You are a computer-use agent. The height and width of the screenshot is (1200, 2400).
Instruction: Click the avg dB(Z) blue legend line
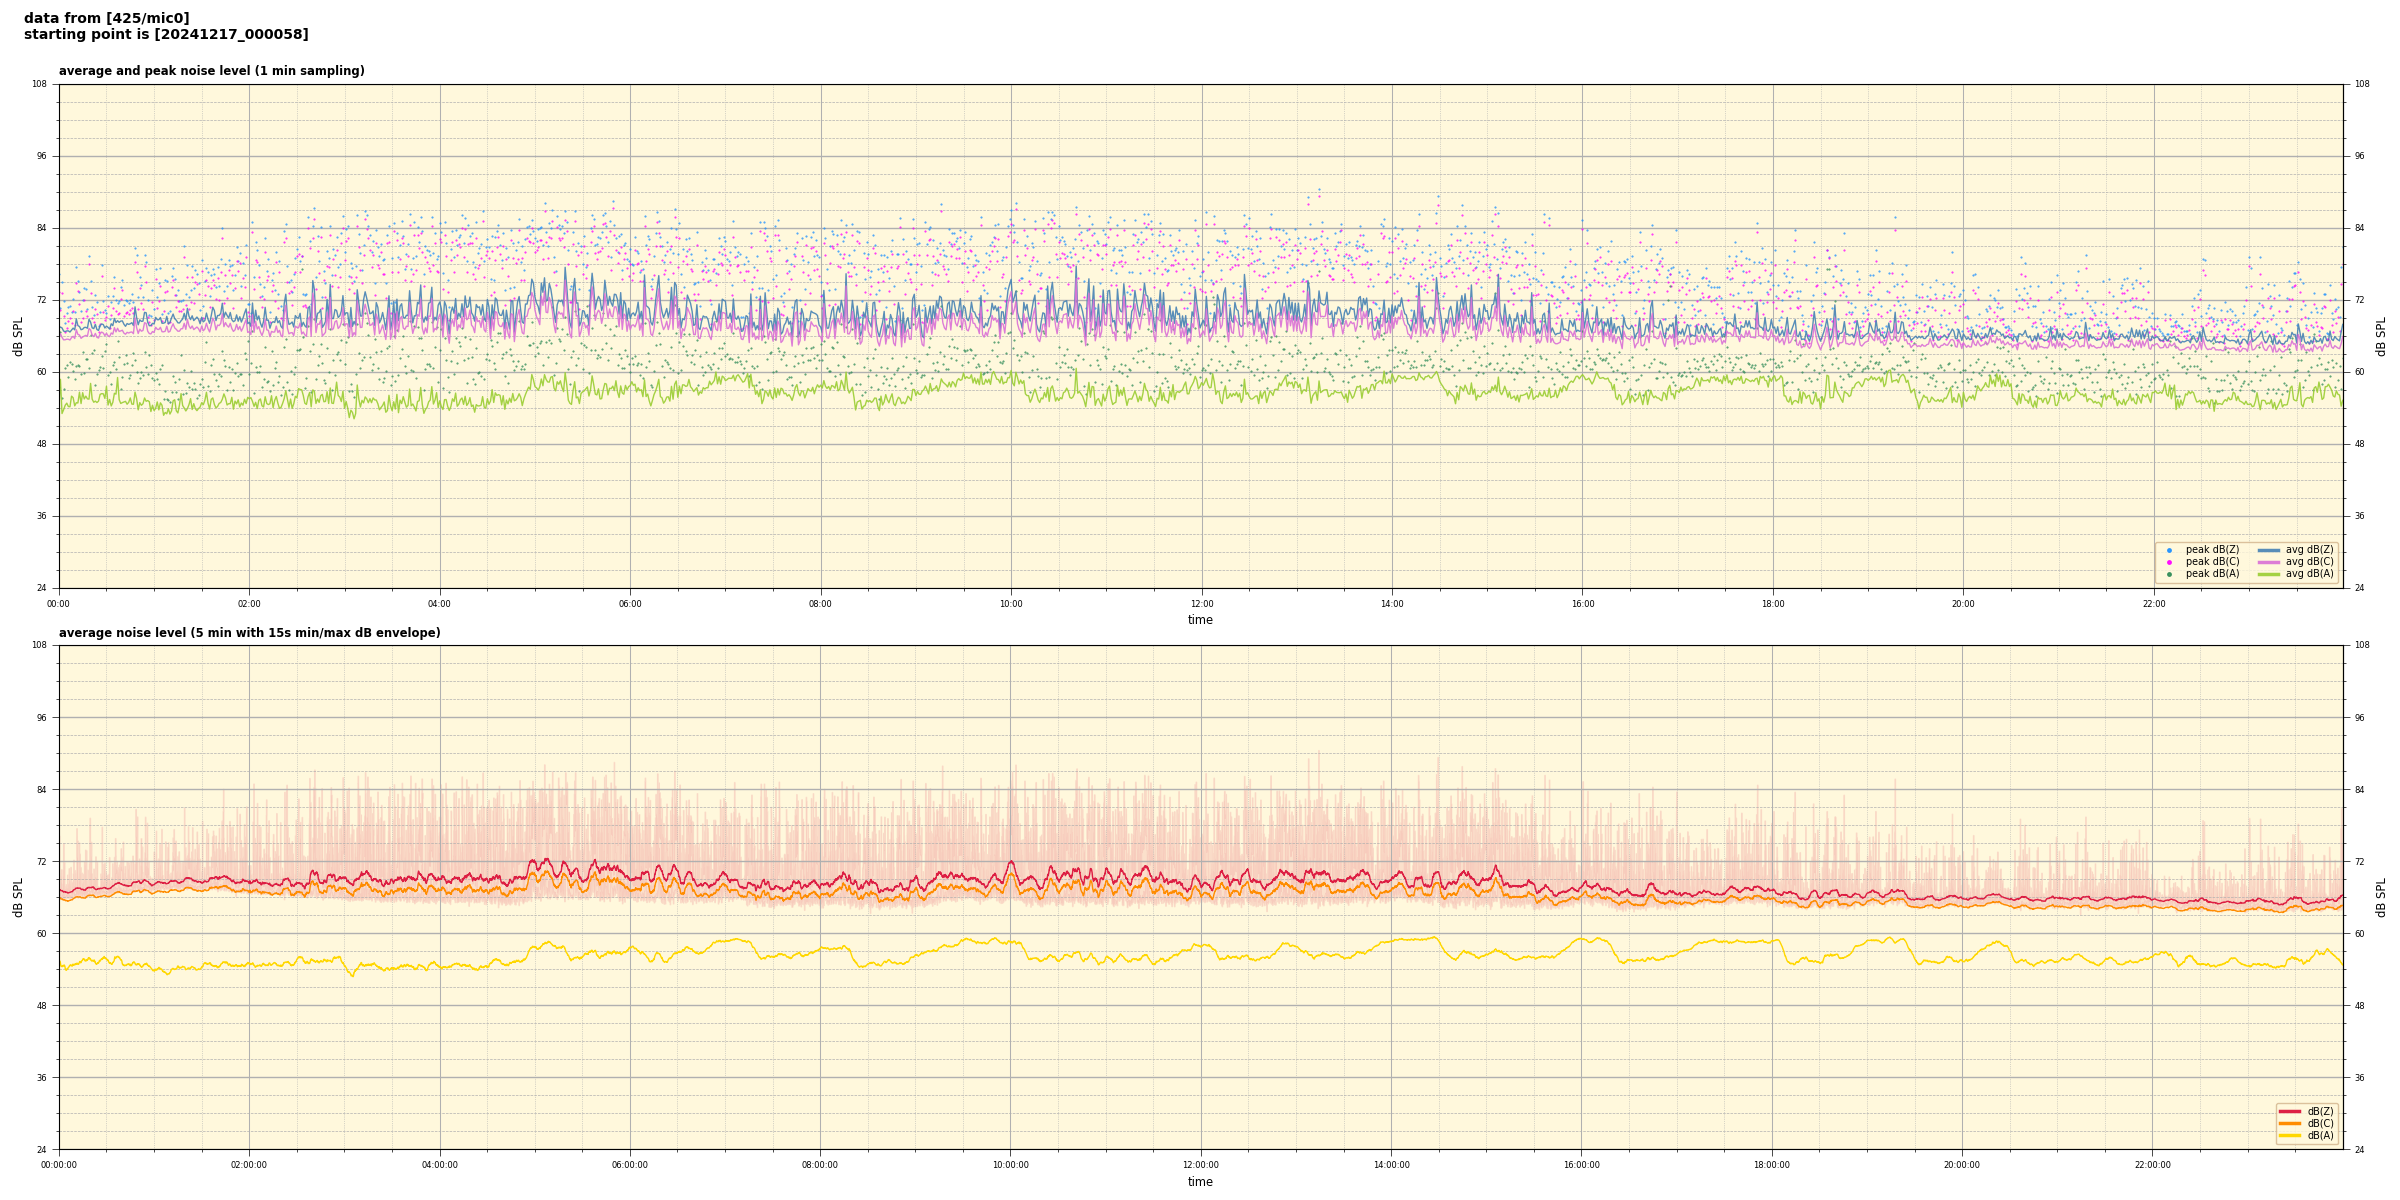click(2269, 550)
